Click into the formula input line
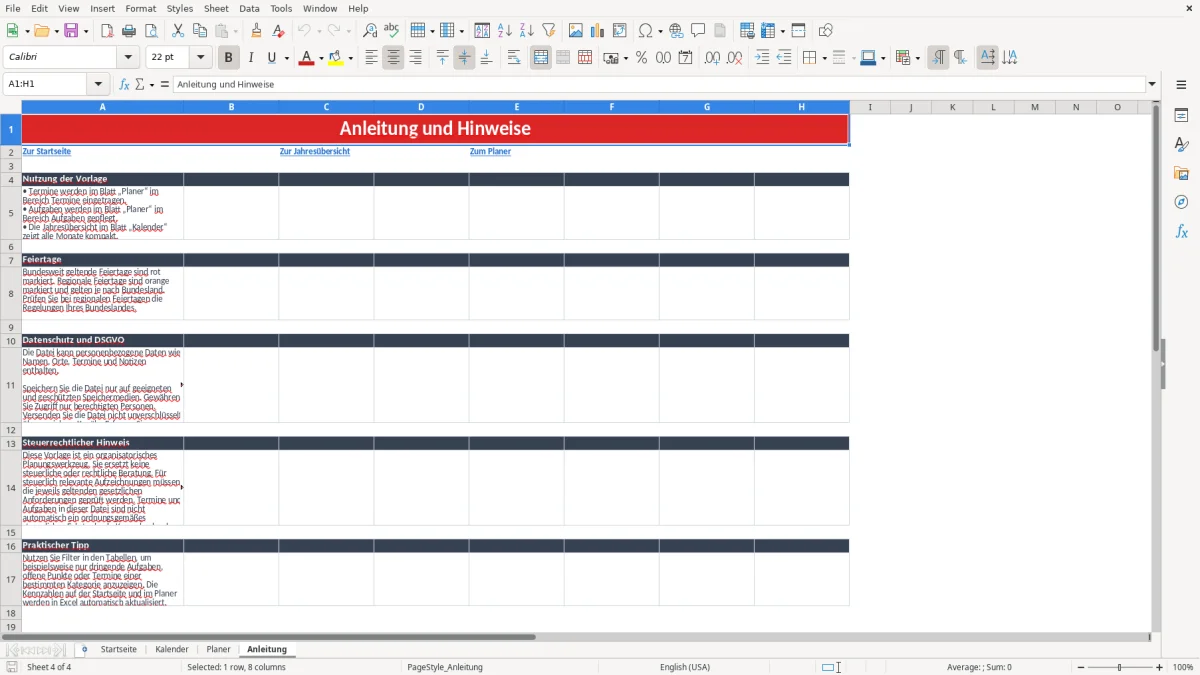This screenshot has height=675, width=1200. click(x=658, y=85)
